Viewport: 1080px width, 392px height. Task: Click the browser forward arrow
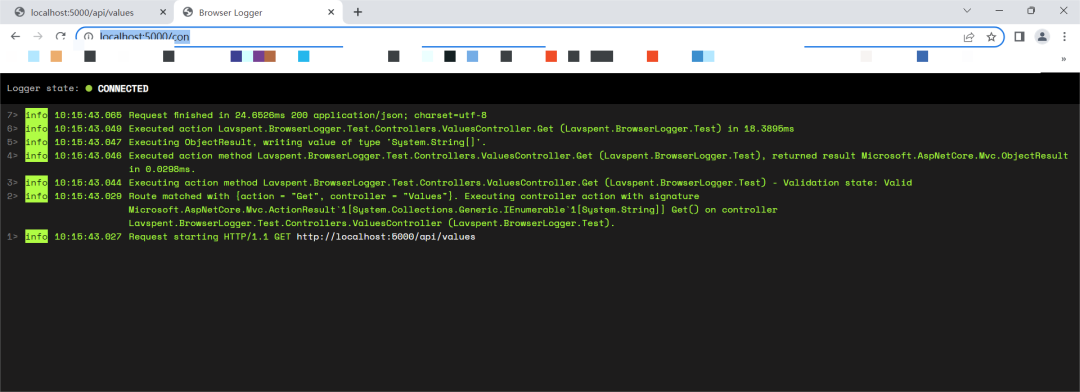(38, 37)
